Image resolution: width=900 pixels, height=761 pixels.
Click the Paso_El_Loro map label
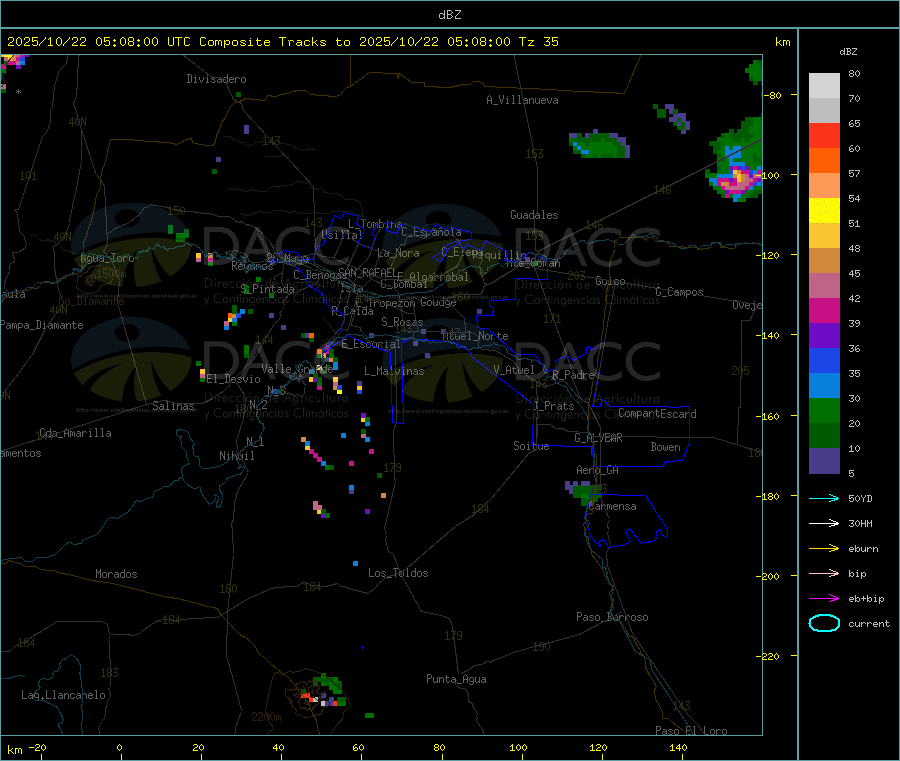coord(692,731)
